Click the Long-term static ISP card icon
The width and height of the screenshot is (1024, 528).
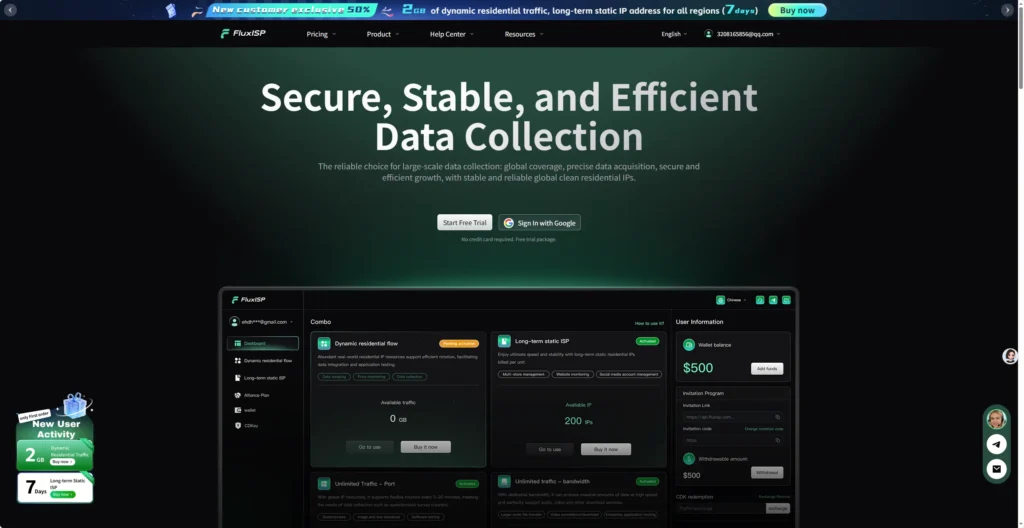pos(504,341)
